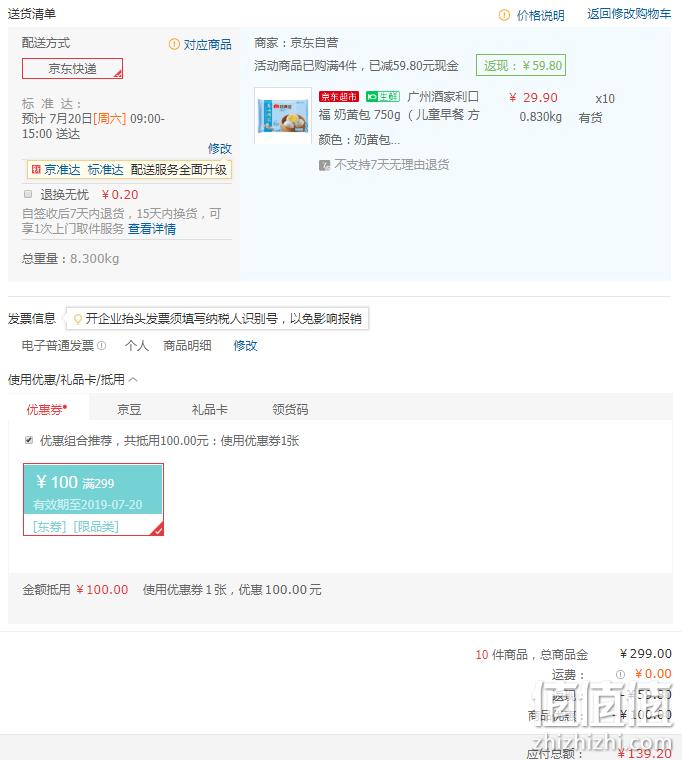Viewport: 682px width, 760px height.
Task: Click the info icon next to 对应商品
Action: (x=174, y=44)
